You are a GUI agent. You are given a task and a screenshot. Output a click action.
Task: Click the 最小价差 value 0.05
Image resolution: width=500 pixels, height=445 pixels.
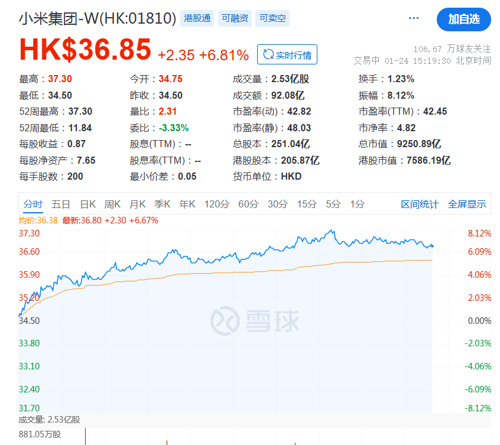point(187,176)
